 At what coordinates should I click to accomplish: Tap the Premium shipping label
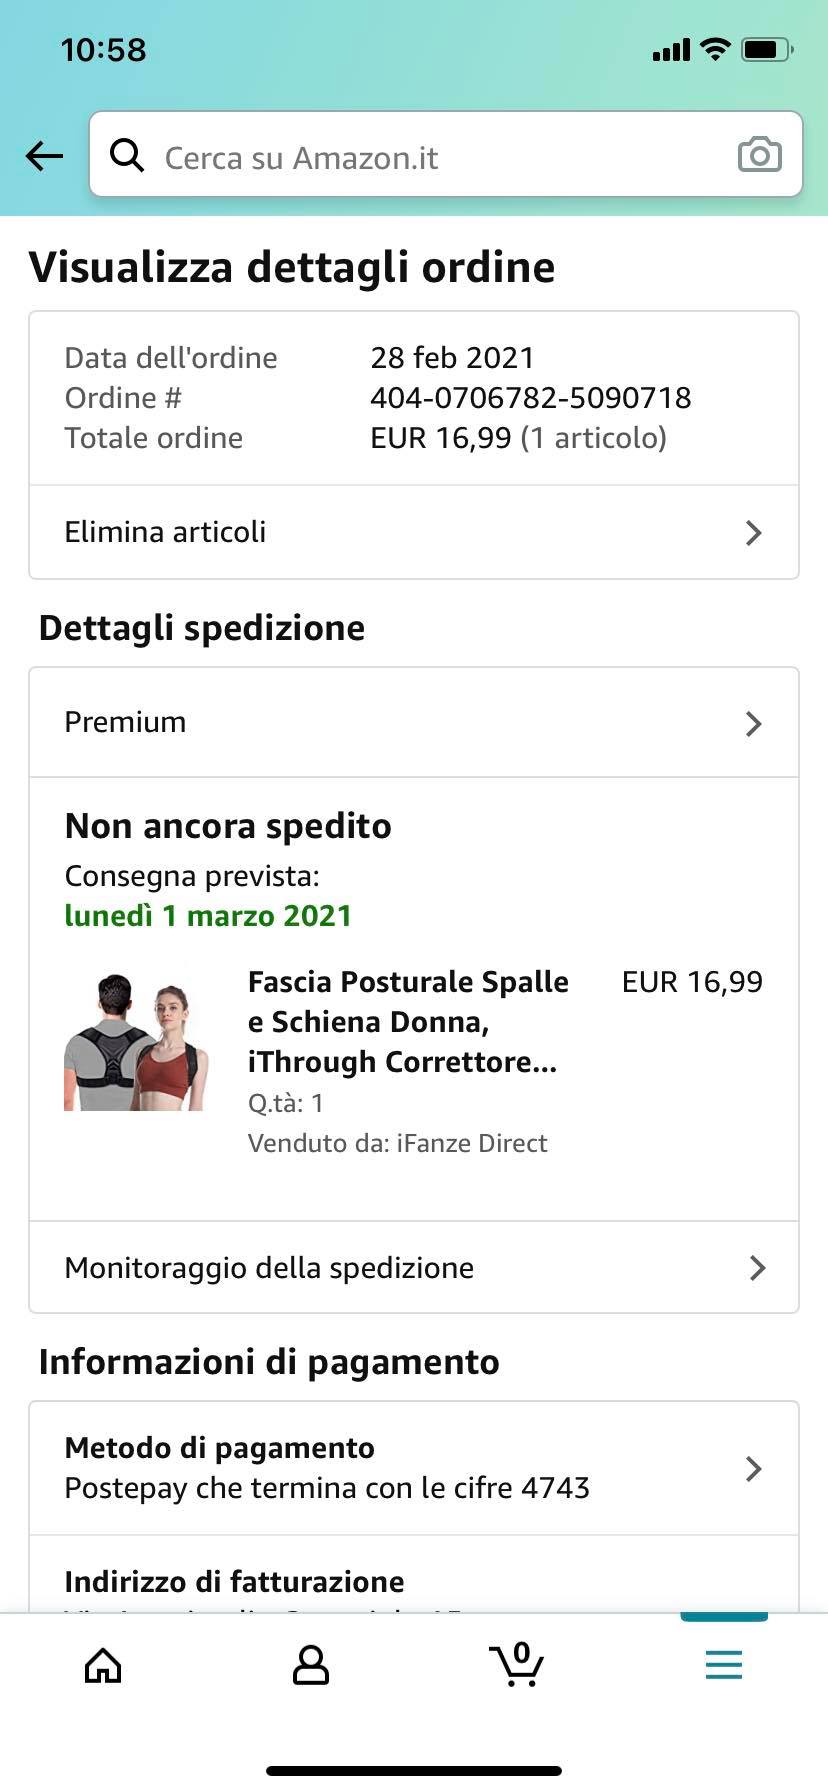point(125,722)
